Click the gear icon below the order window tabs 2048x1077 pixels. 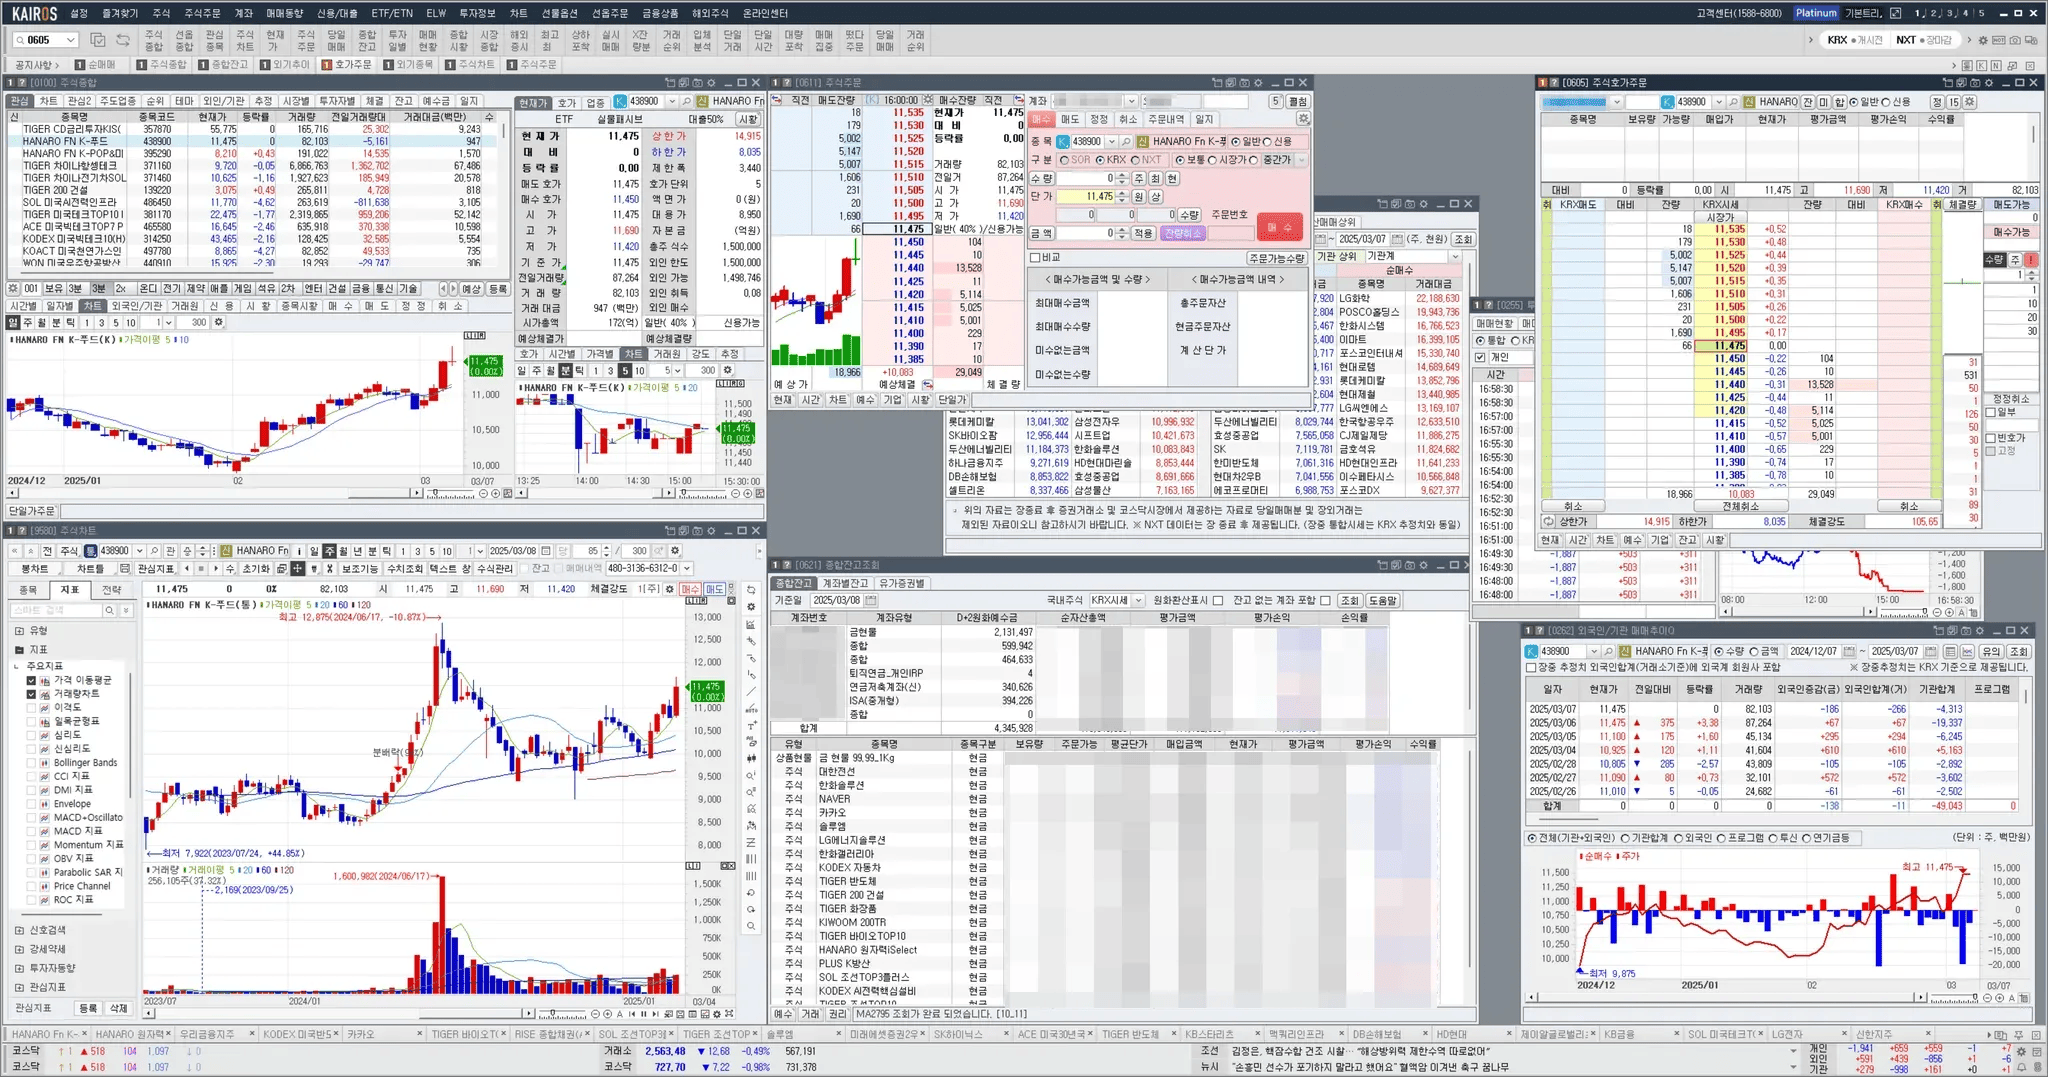(1302, 119)
